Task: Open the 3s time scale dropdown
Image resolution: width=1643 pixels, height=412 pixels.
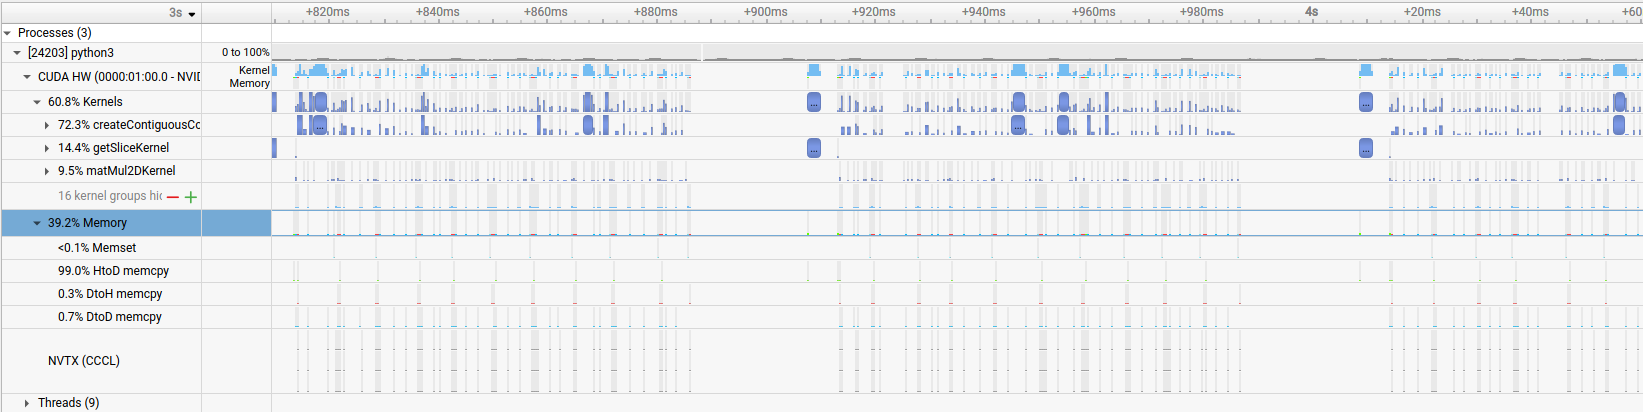Action: point(182,13)
